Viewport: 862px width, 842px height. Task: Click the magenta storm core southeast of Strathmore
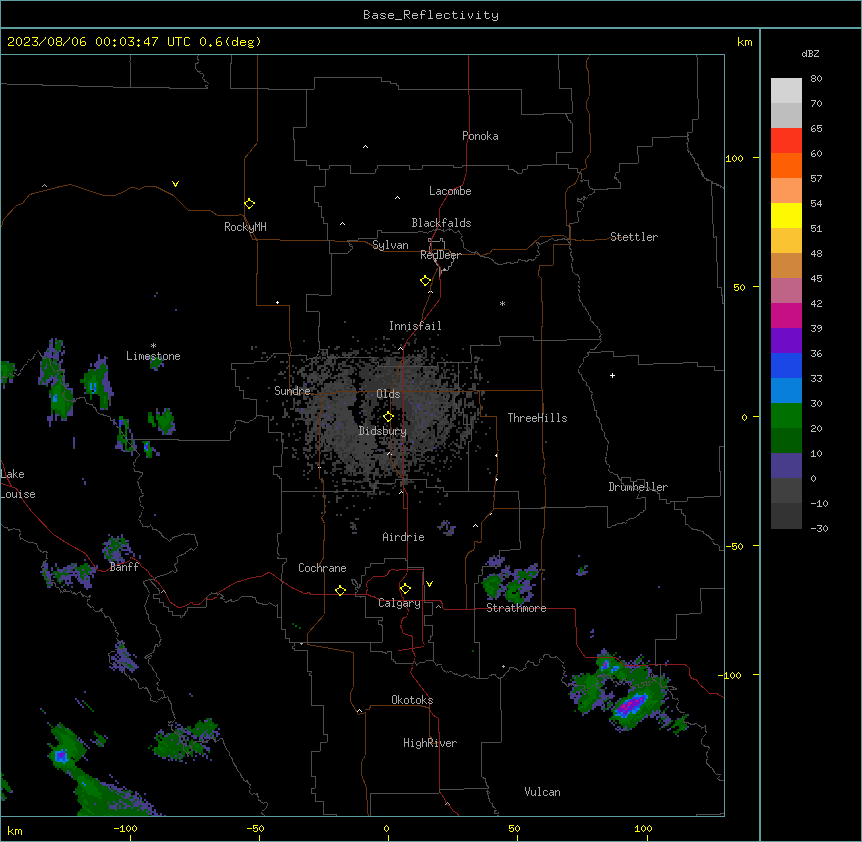coord(630,705)
